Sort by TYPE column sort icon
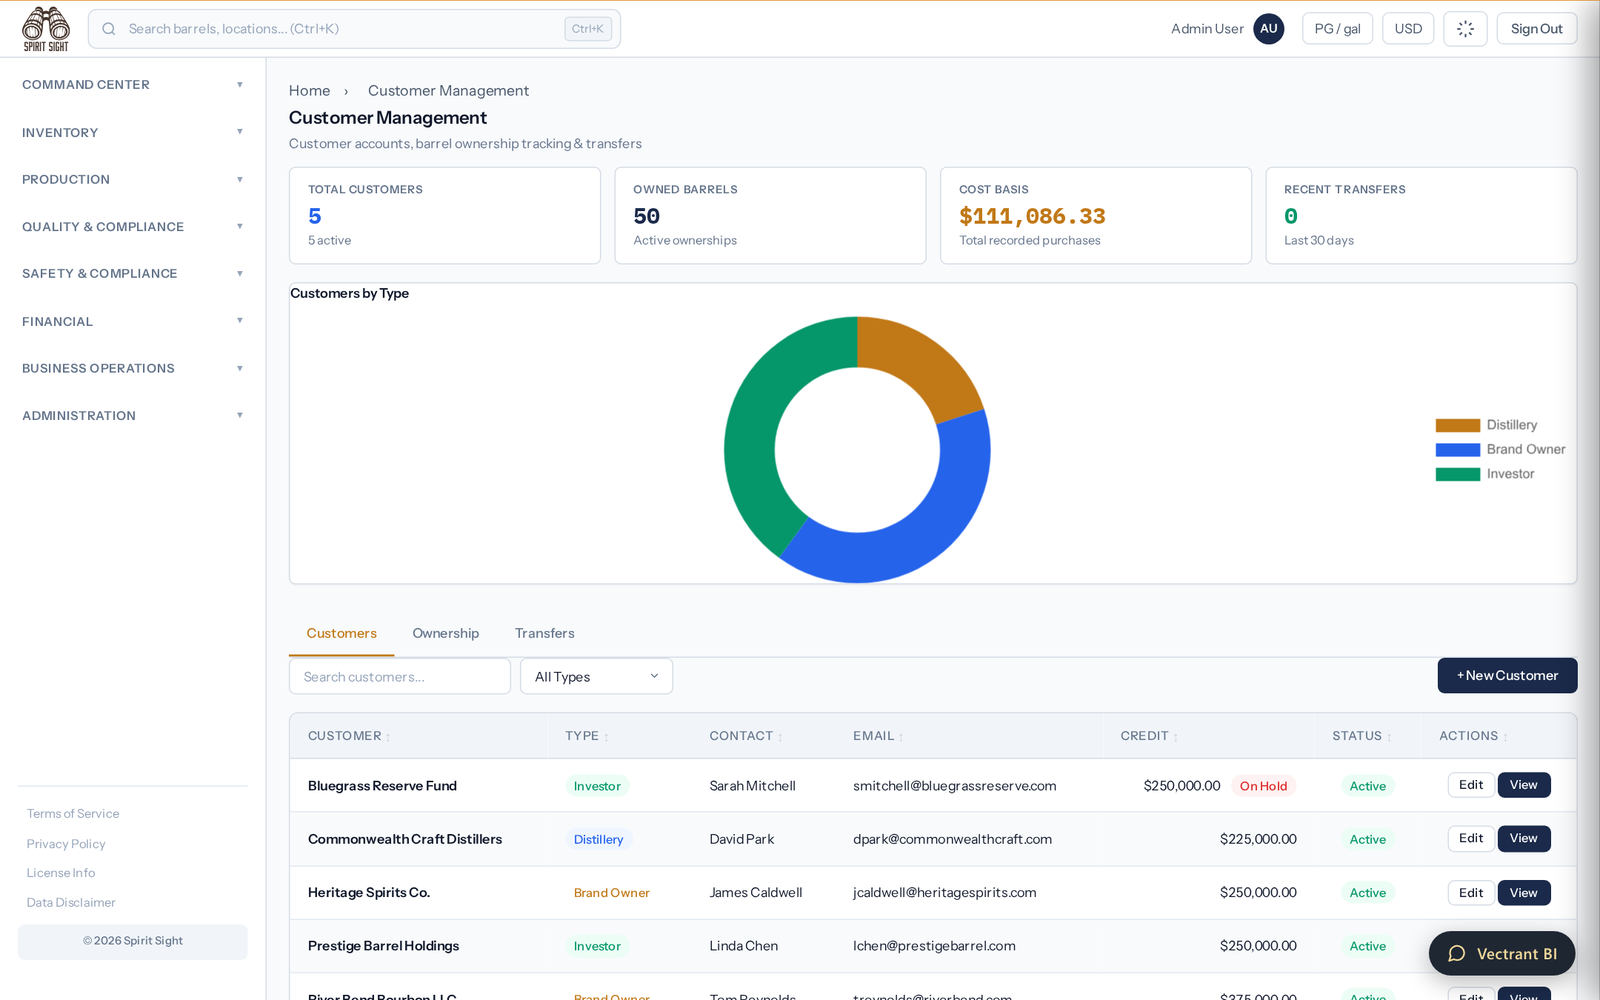The height and width of the screenshot is (1000, 1600). [x=606, y=737]
